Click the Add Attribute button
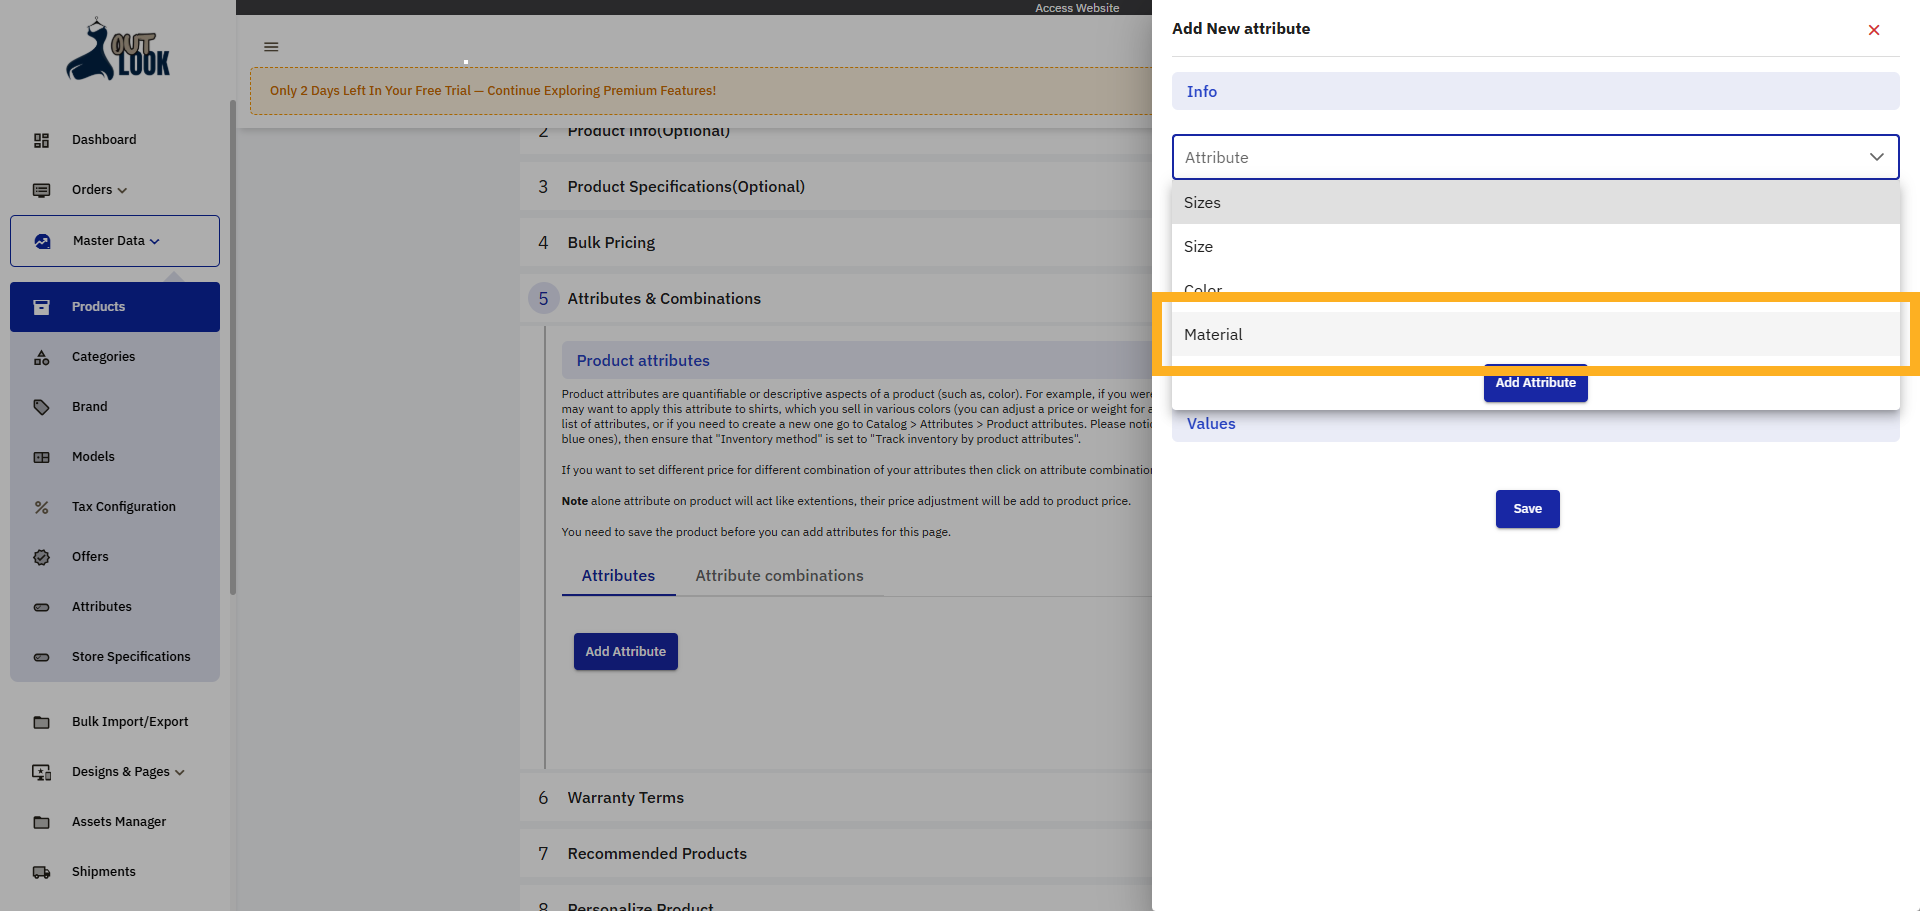This screenshot has height=911, width=1920. tap(625, 651)
